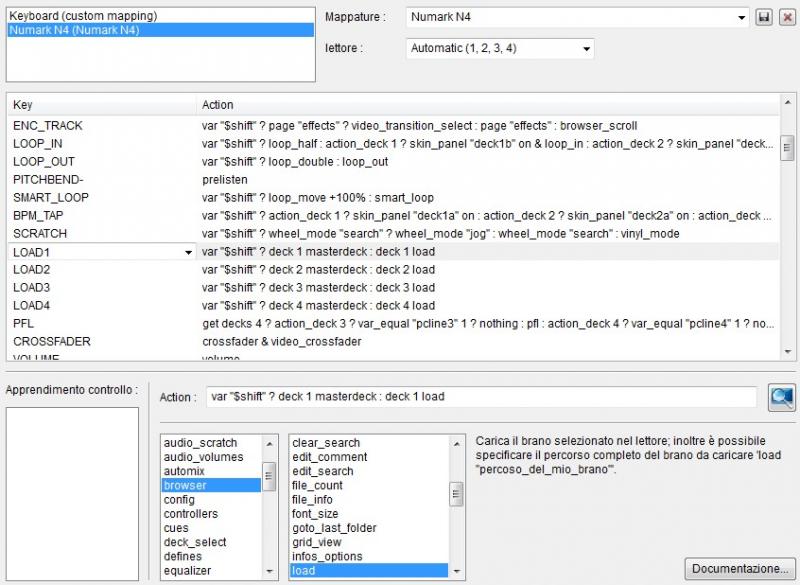Image resolution: width=800 pixels, height=585 pixels.
Task: Pick the clear_search action
Action: [326, 443]
